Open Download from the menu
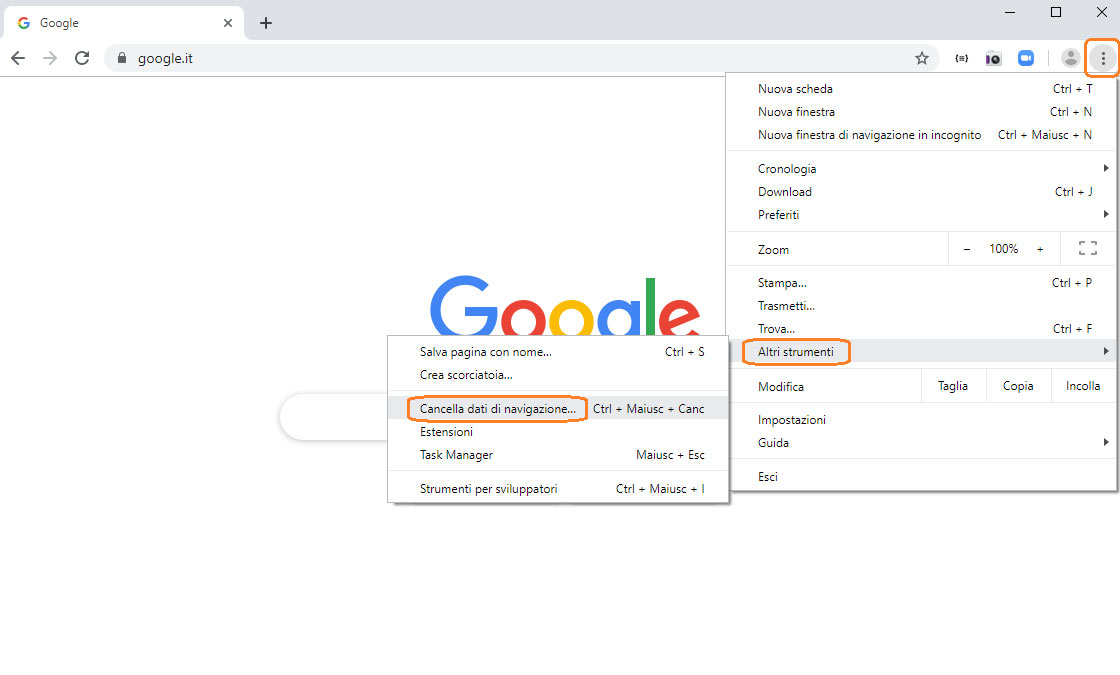This screenshot has width=1120, height=675. click(x=921, y=191)
